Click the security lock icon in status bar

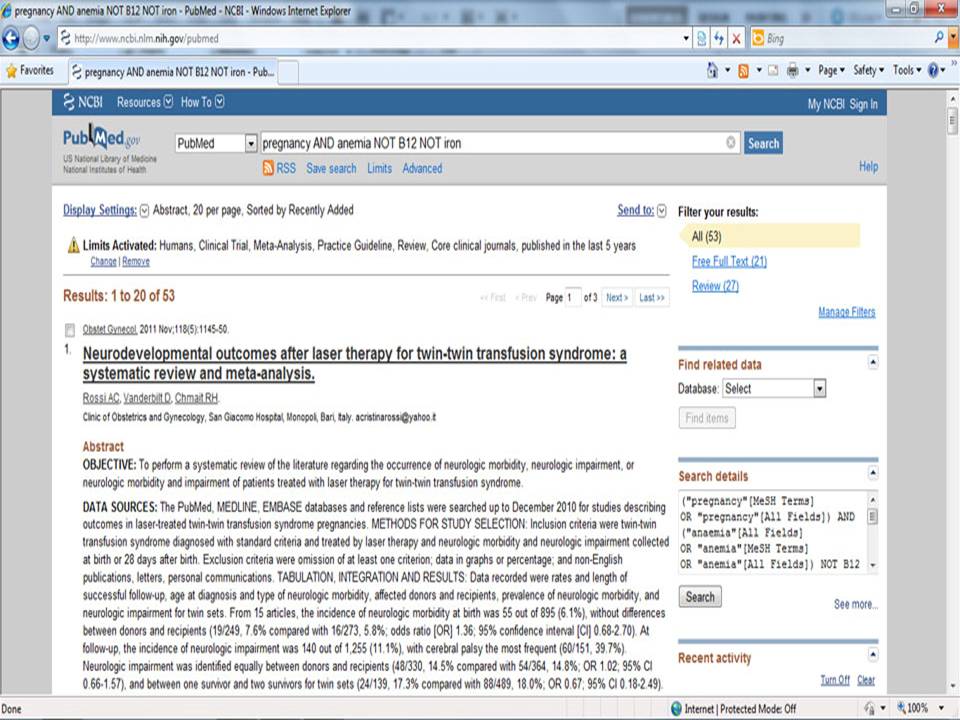869,708
